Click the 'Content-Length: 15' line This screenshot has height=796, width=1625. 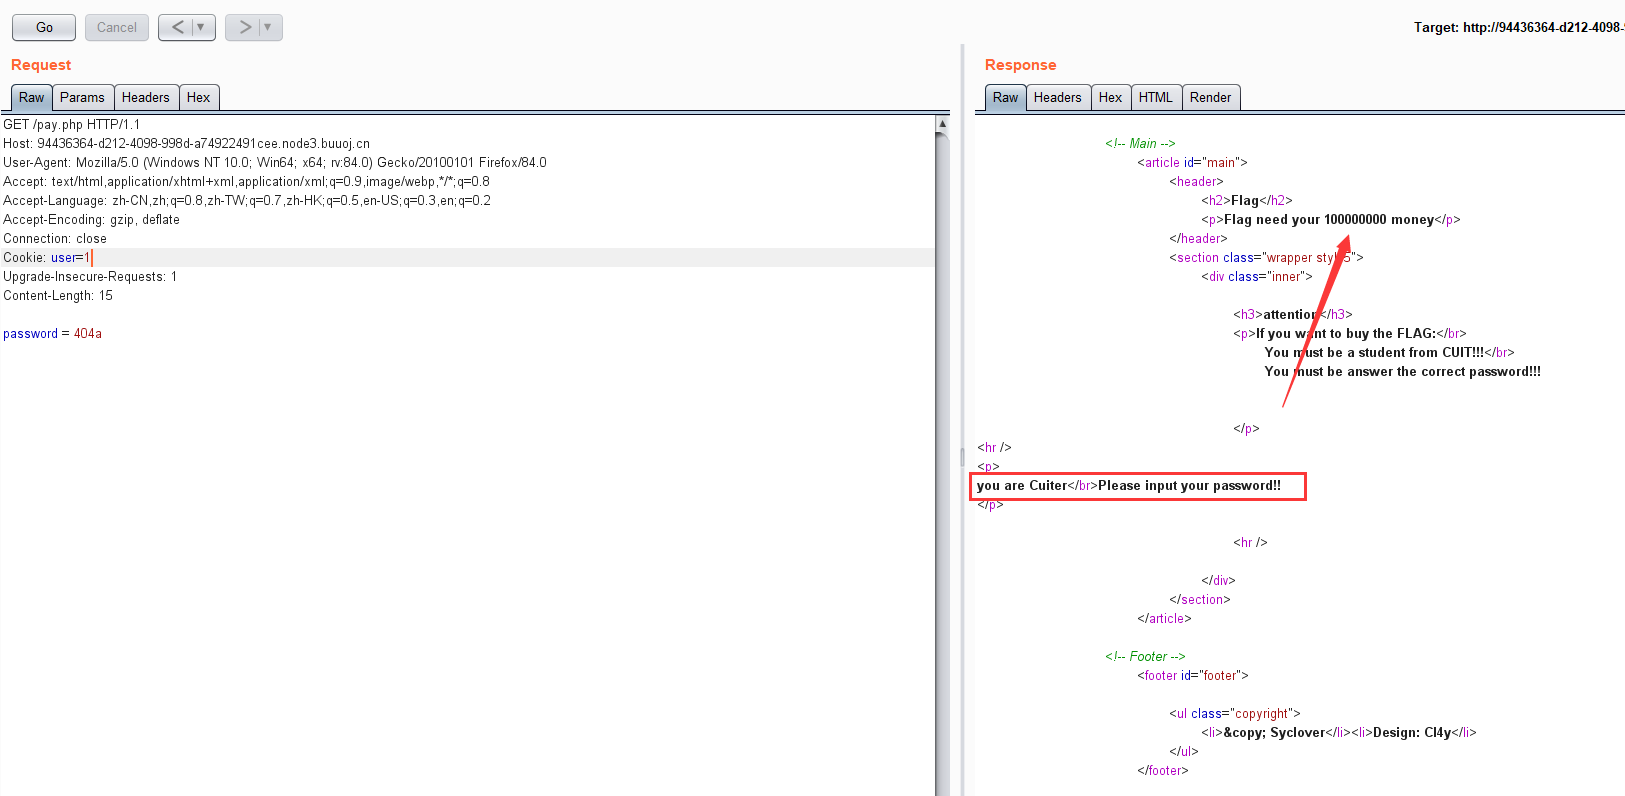58,295
